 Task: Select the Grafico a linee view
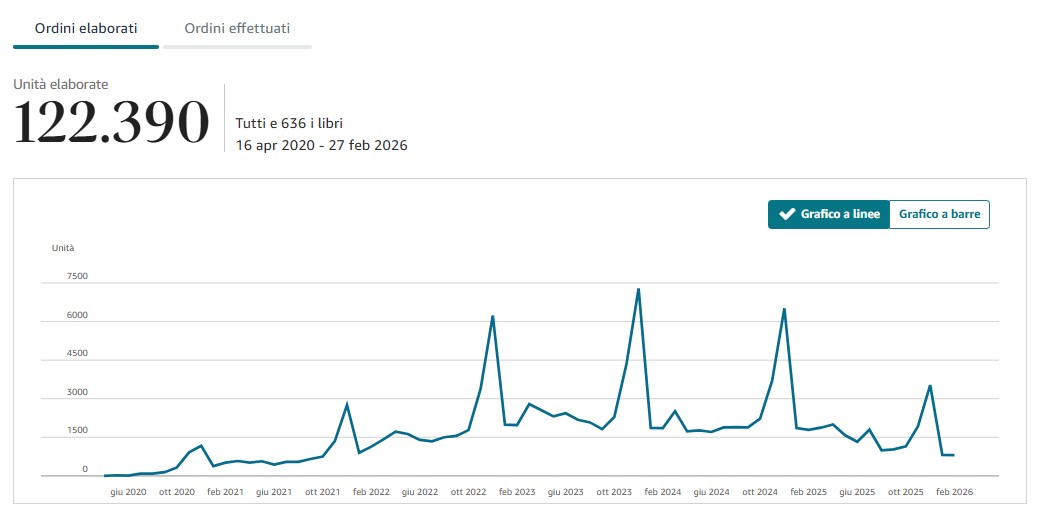coord(828,214)
